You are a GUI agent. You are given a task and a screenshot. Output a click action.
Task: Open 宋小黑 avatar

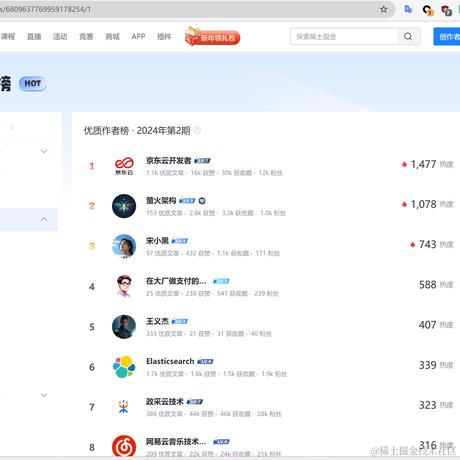(x=124, y=246)
